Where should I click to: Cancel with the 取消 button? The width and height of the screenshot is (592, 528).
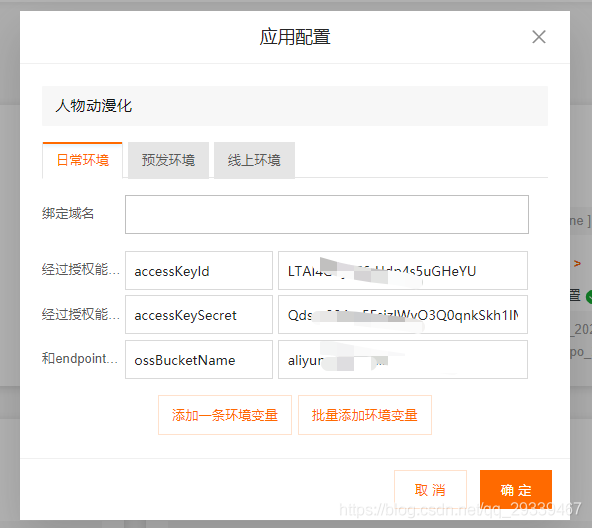click(430, 490)
